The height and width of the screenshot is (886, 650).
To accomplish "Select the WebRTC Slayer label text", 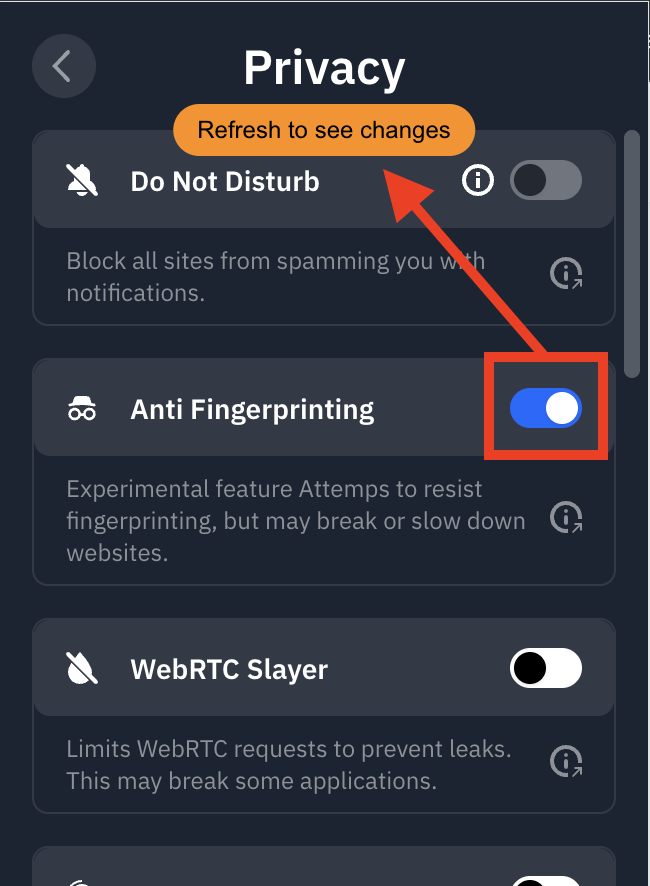I will click(229, 669).
